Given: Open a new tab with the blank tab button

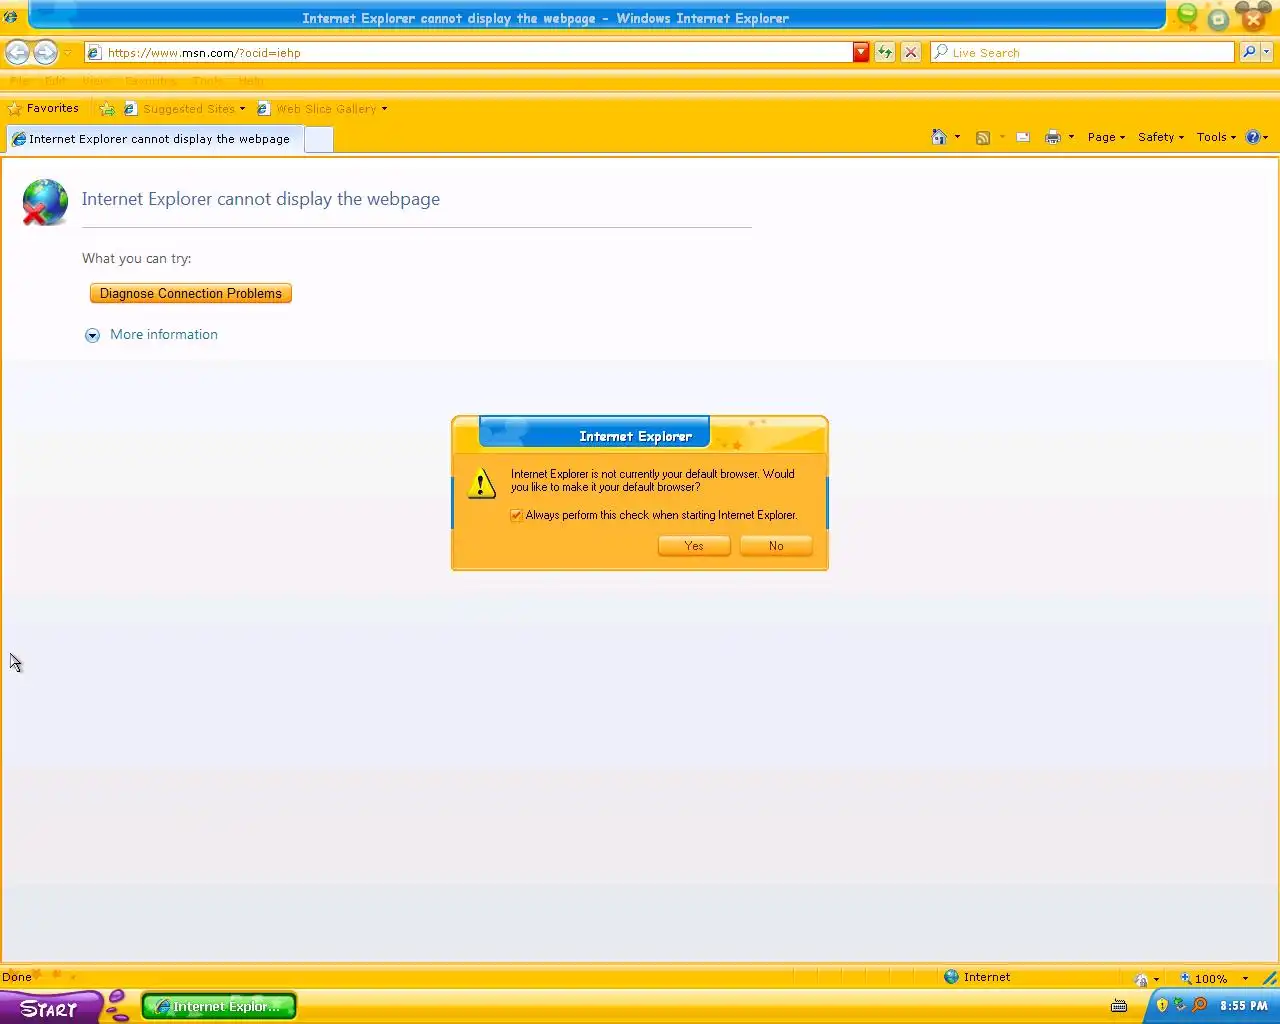Looking at the screenshot, I should coord(318,140).
